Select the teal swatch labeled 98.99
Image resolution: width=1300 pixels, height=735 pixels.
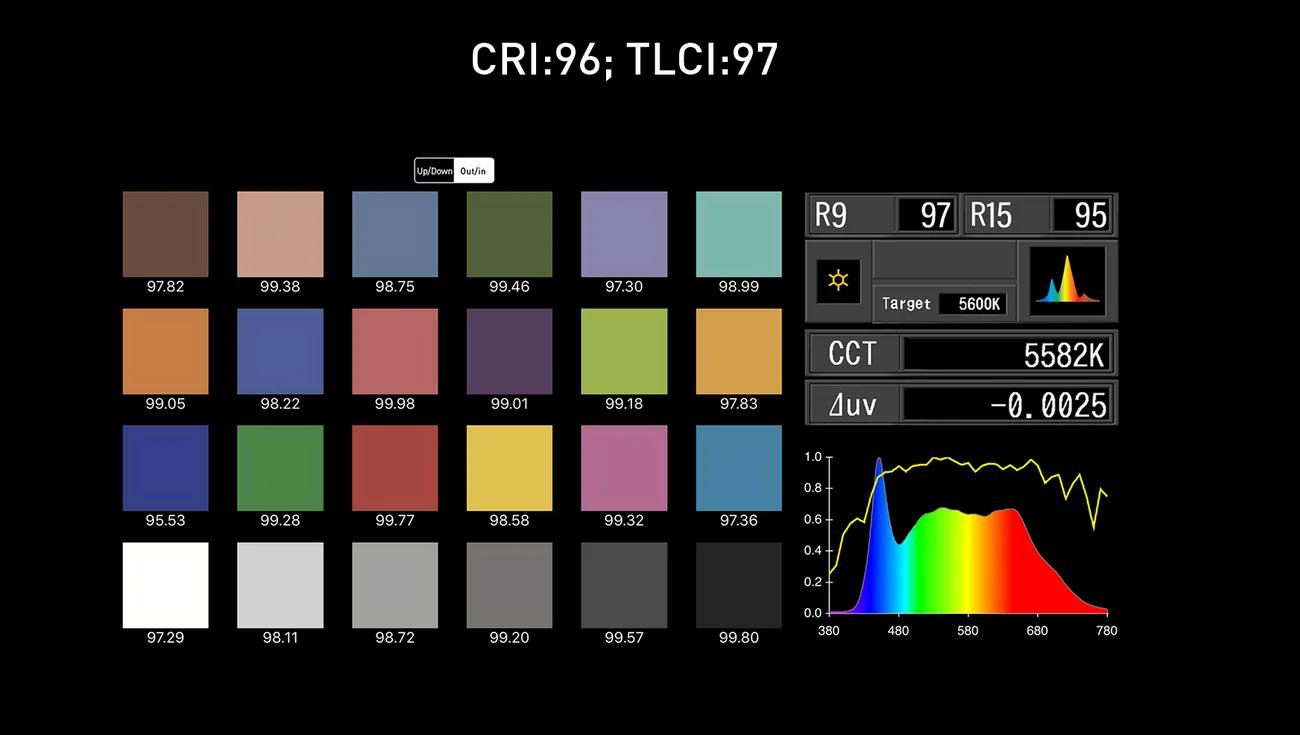(739, 234)
